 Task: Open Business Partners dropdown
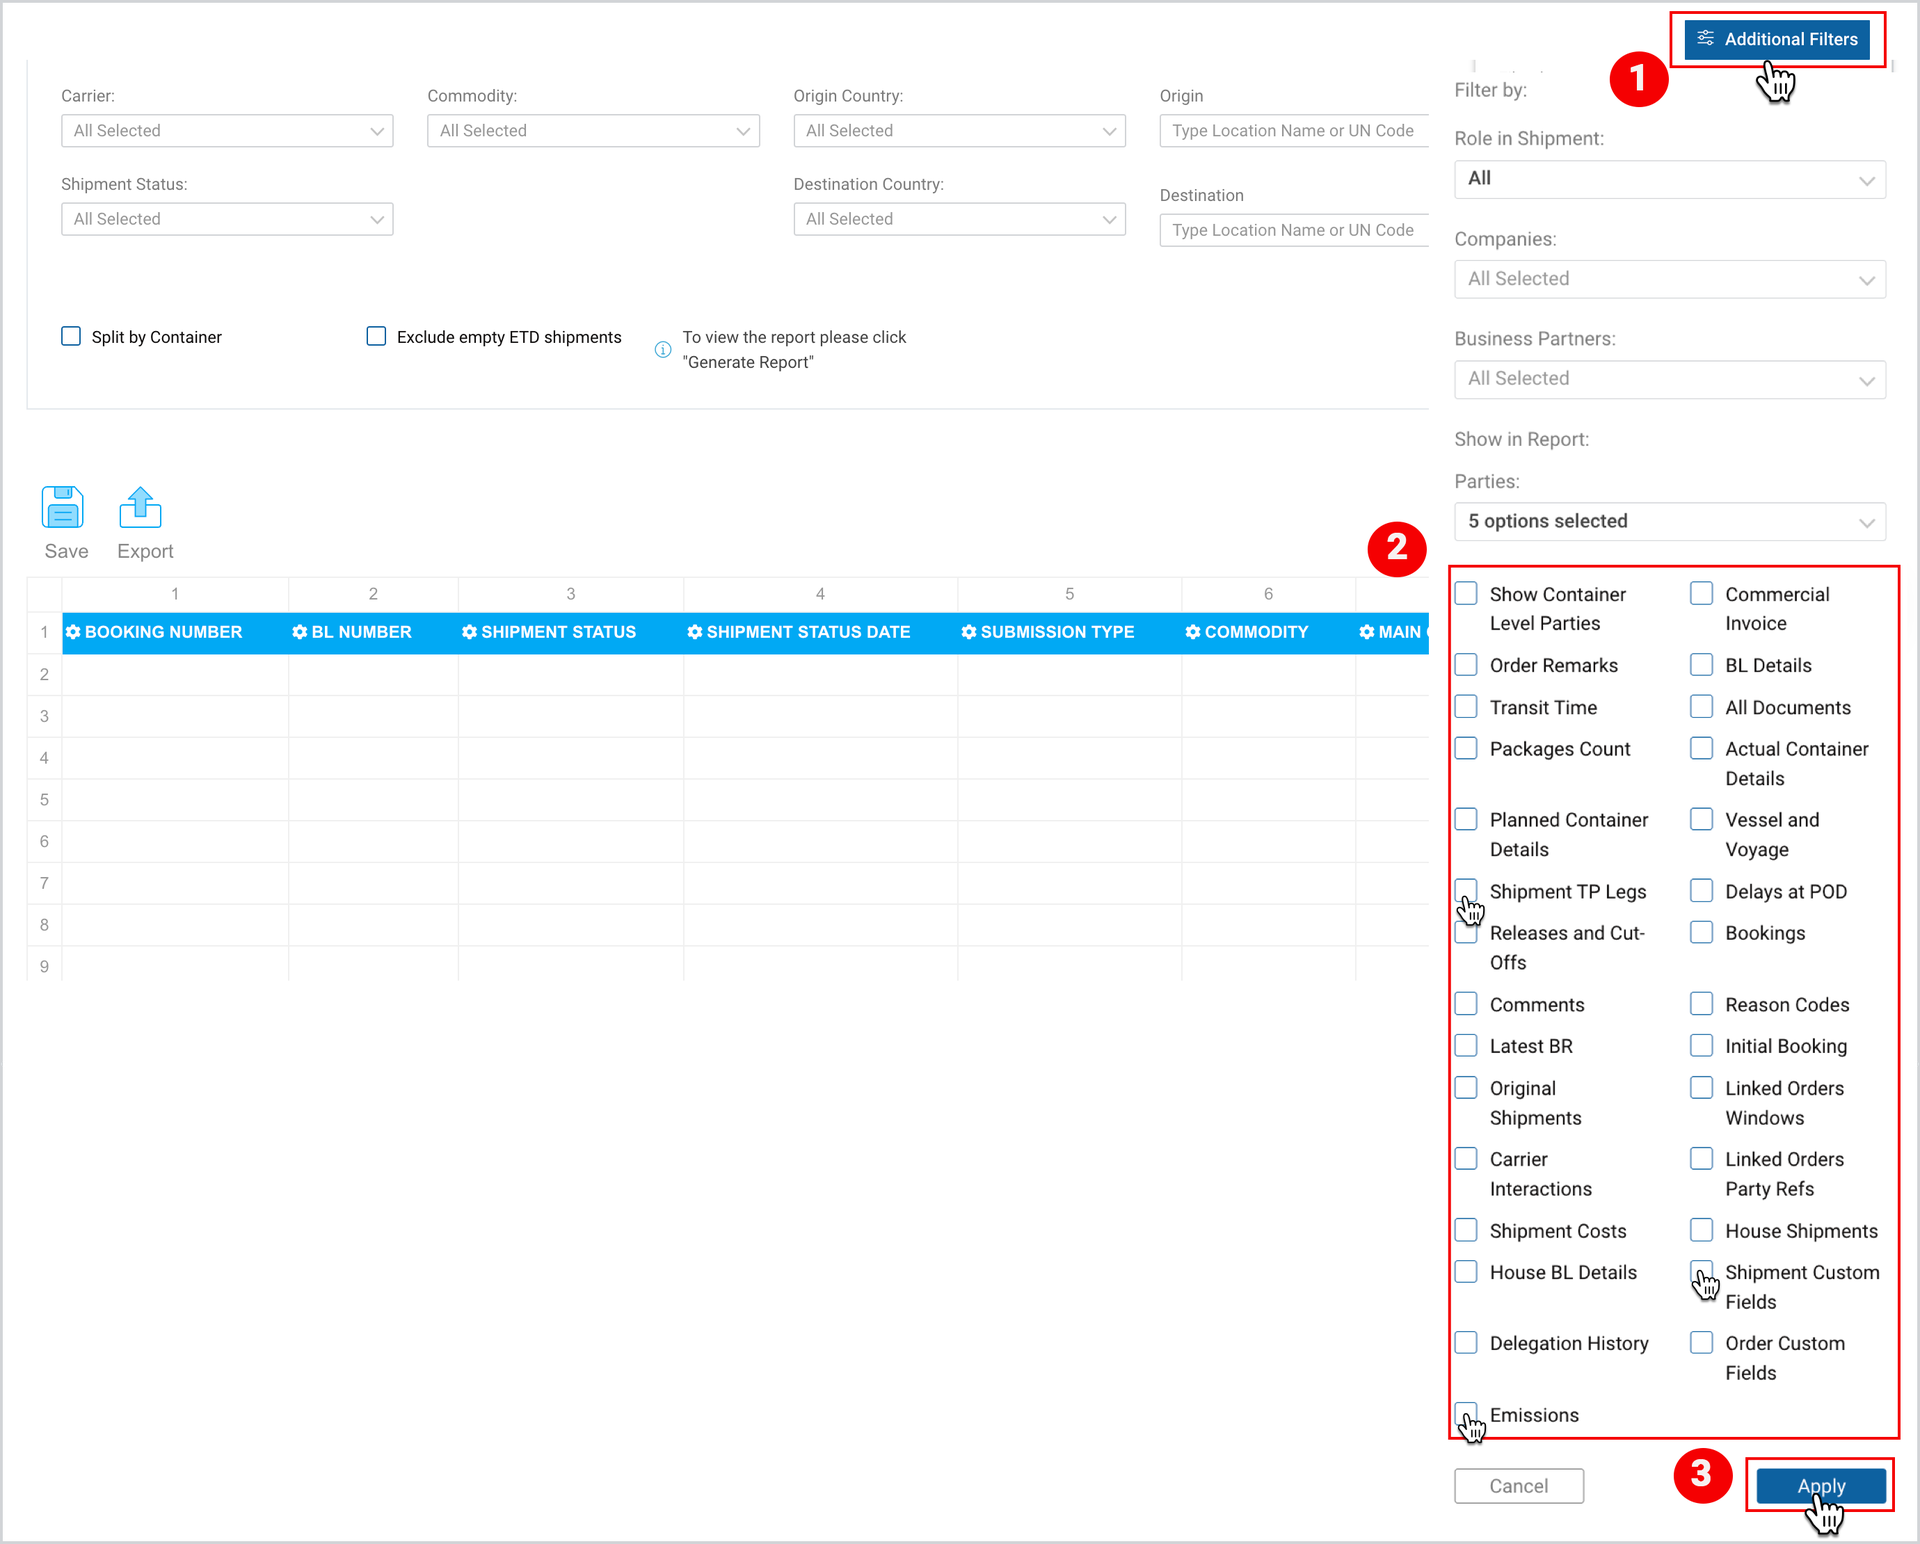tap(1670, 379)
